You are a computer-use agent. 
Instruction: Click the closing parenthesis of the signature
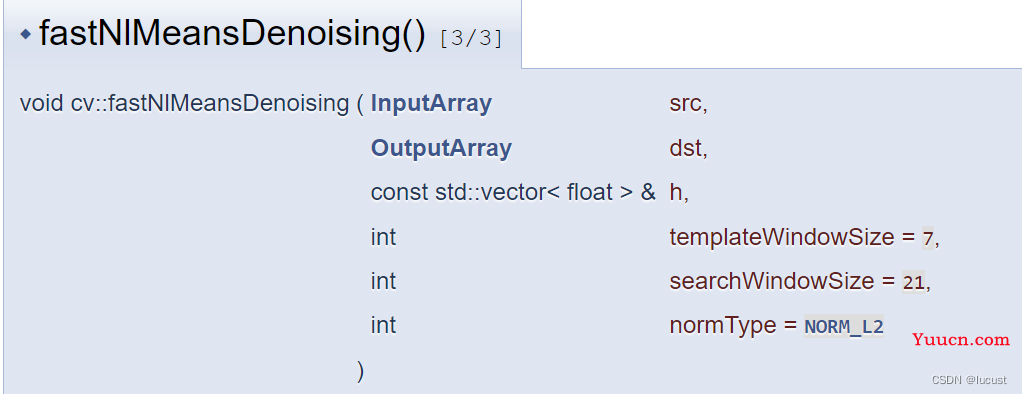coord(360,371)
